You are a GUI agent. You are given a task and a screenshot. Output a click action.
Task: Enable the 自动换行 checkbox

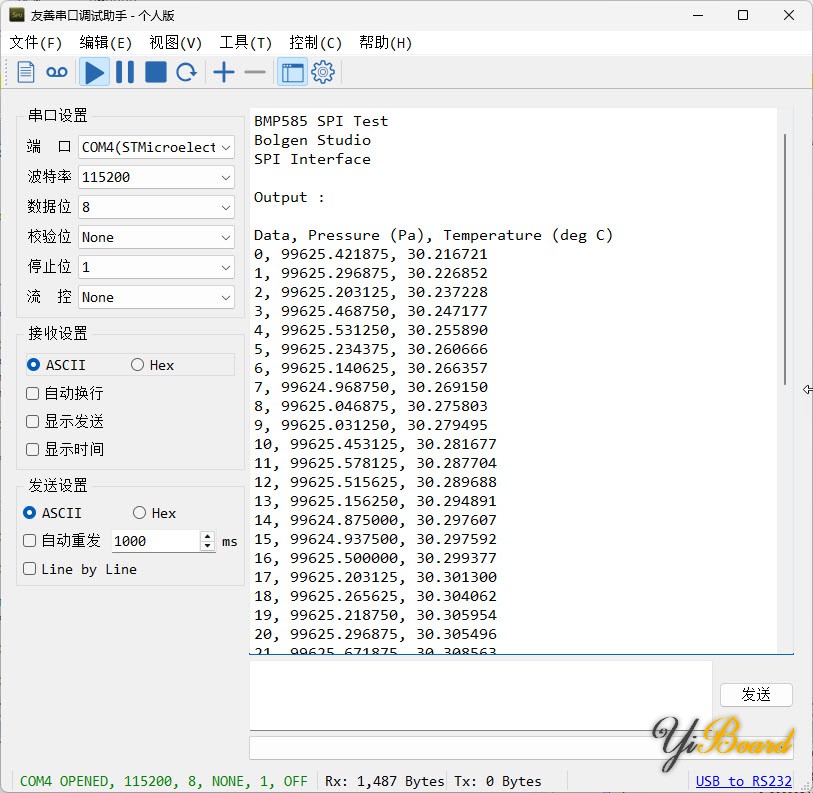pyautogui.click(x=33, y=394)
